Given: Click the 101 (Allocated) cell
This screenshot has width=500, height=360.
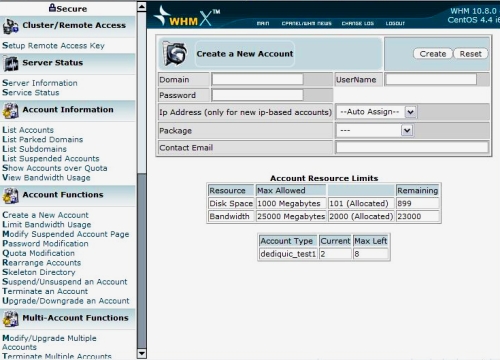Looking at the screenshot, I should click(361, 203).
